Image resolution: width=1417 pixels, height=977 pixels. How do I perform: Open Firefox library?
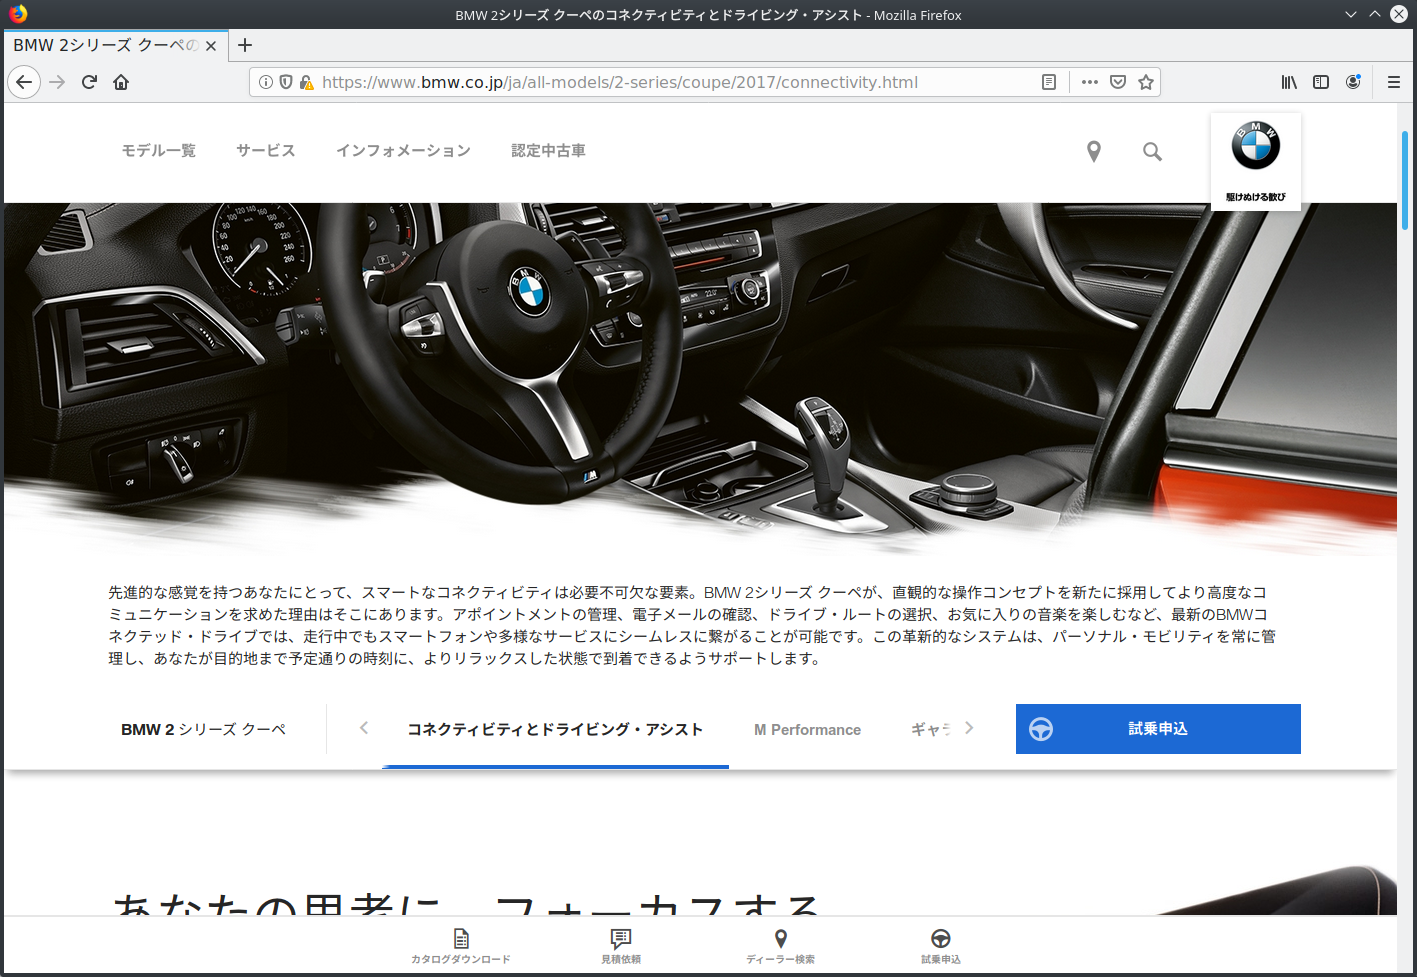point(1289,82)
